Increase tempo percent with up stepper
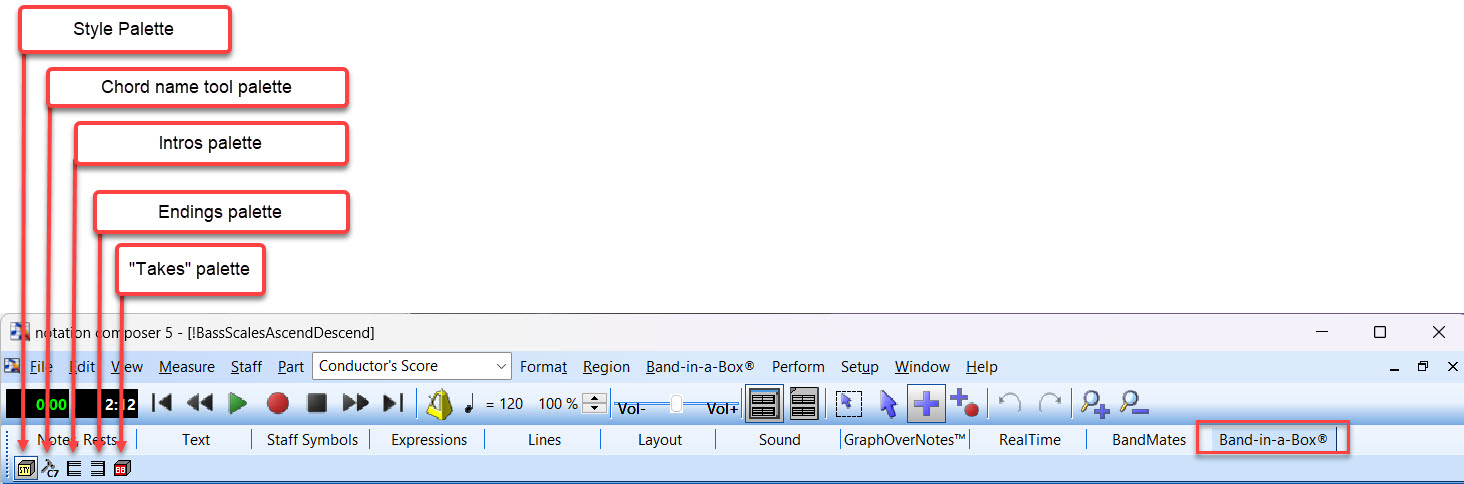1464x484 pixels. [x=594, y=398]
